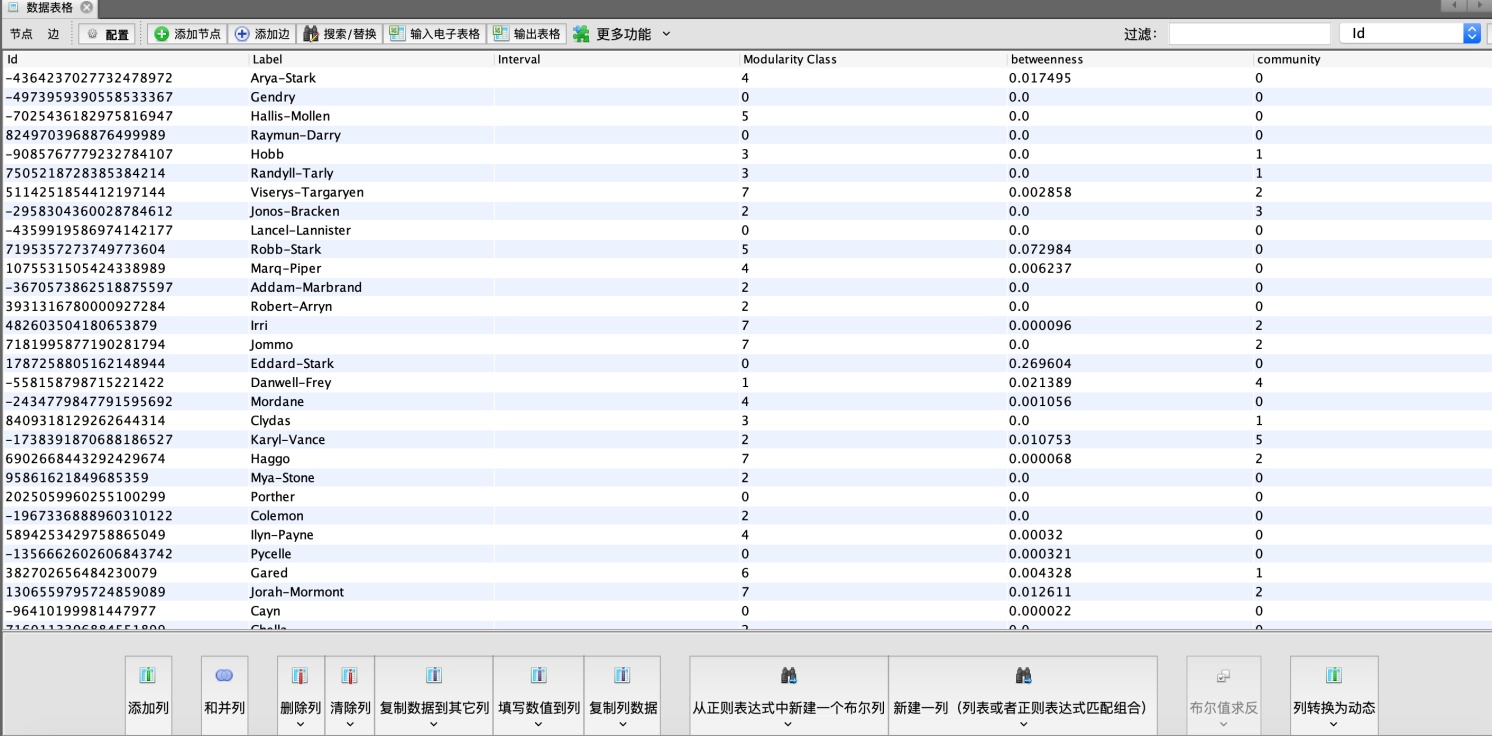Close the 数据表格 tab with its X
1492x736 pixels.
86,7
